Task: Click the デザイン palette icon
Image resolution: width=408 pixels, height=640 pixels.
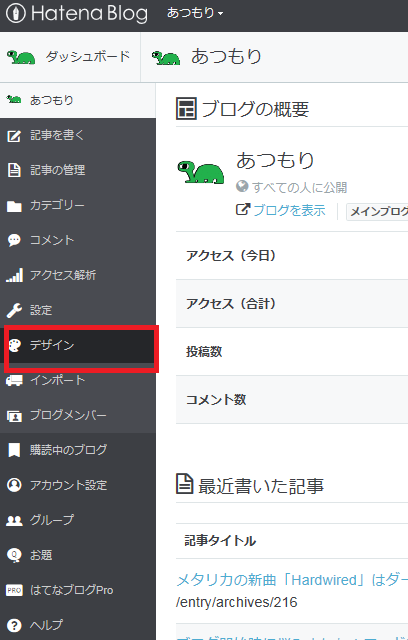Action: click(x=15, y=345)
